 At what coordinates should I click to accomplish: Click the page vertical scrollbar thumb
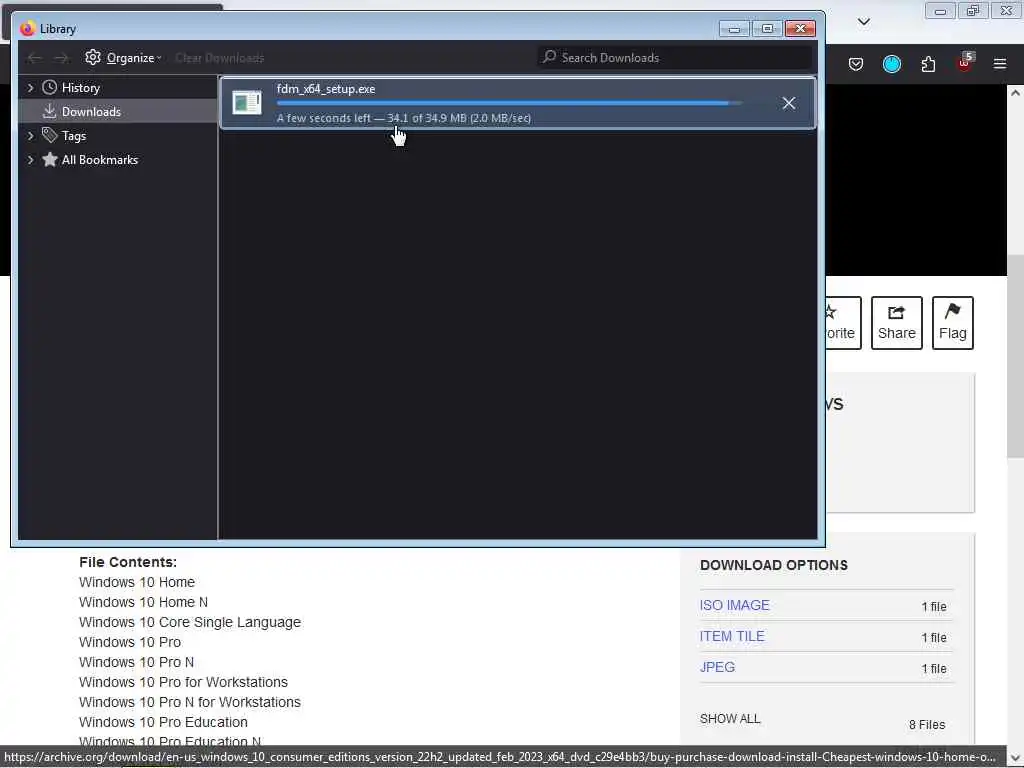[1015, 356]
